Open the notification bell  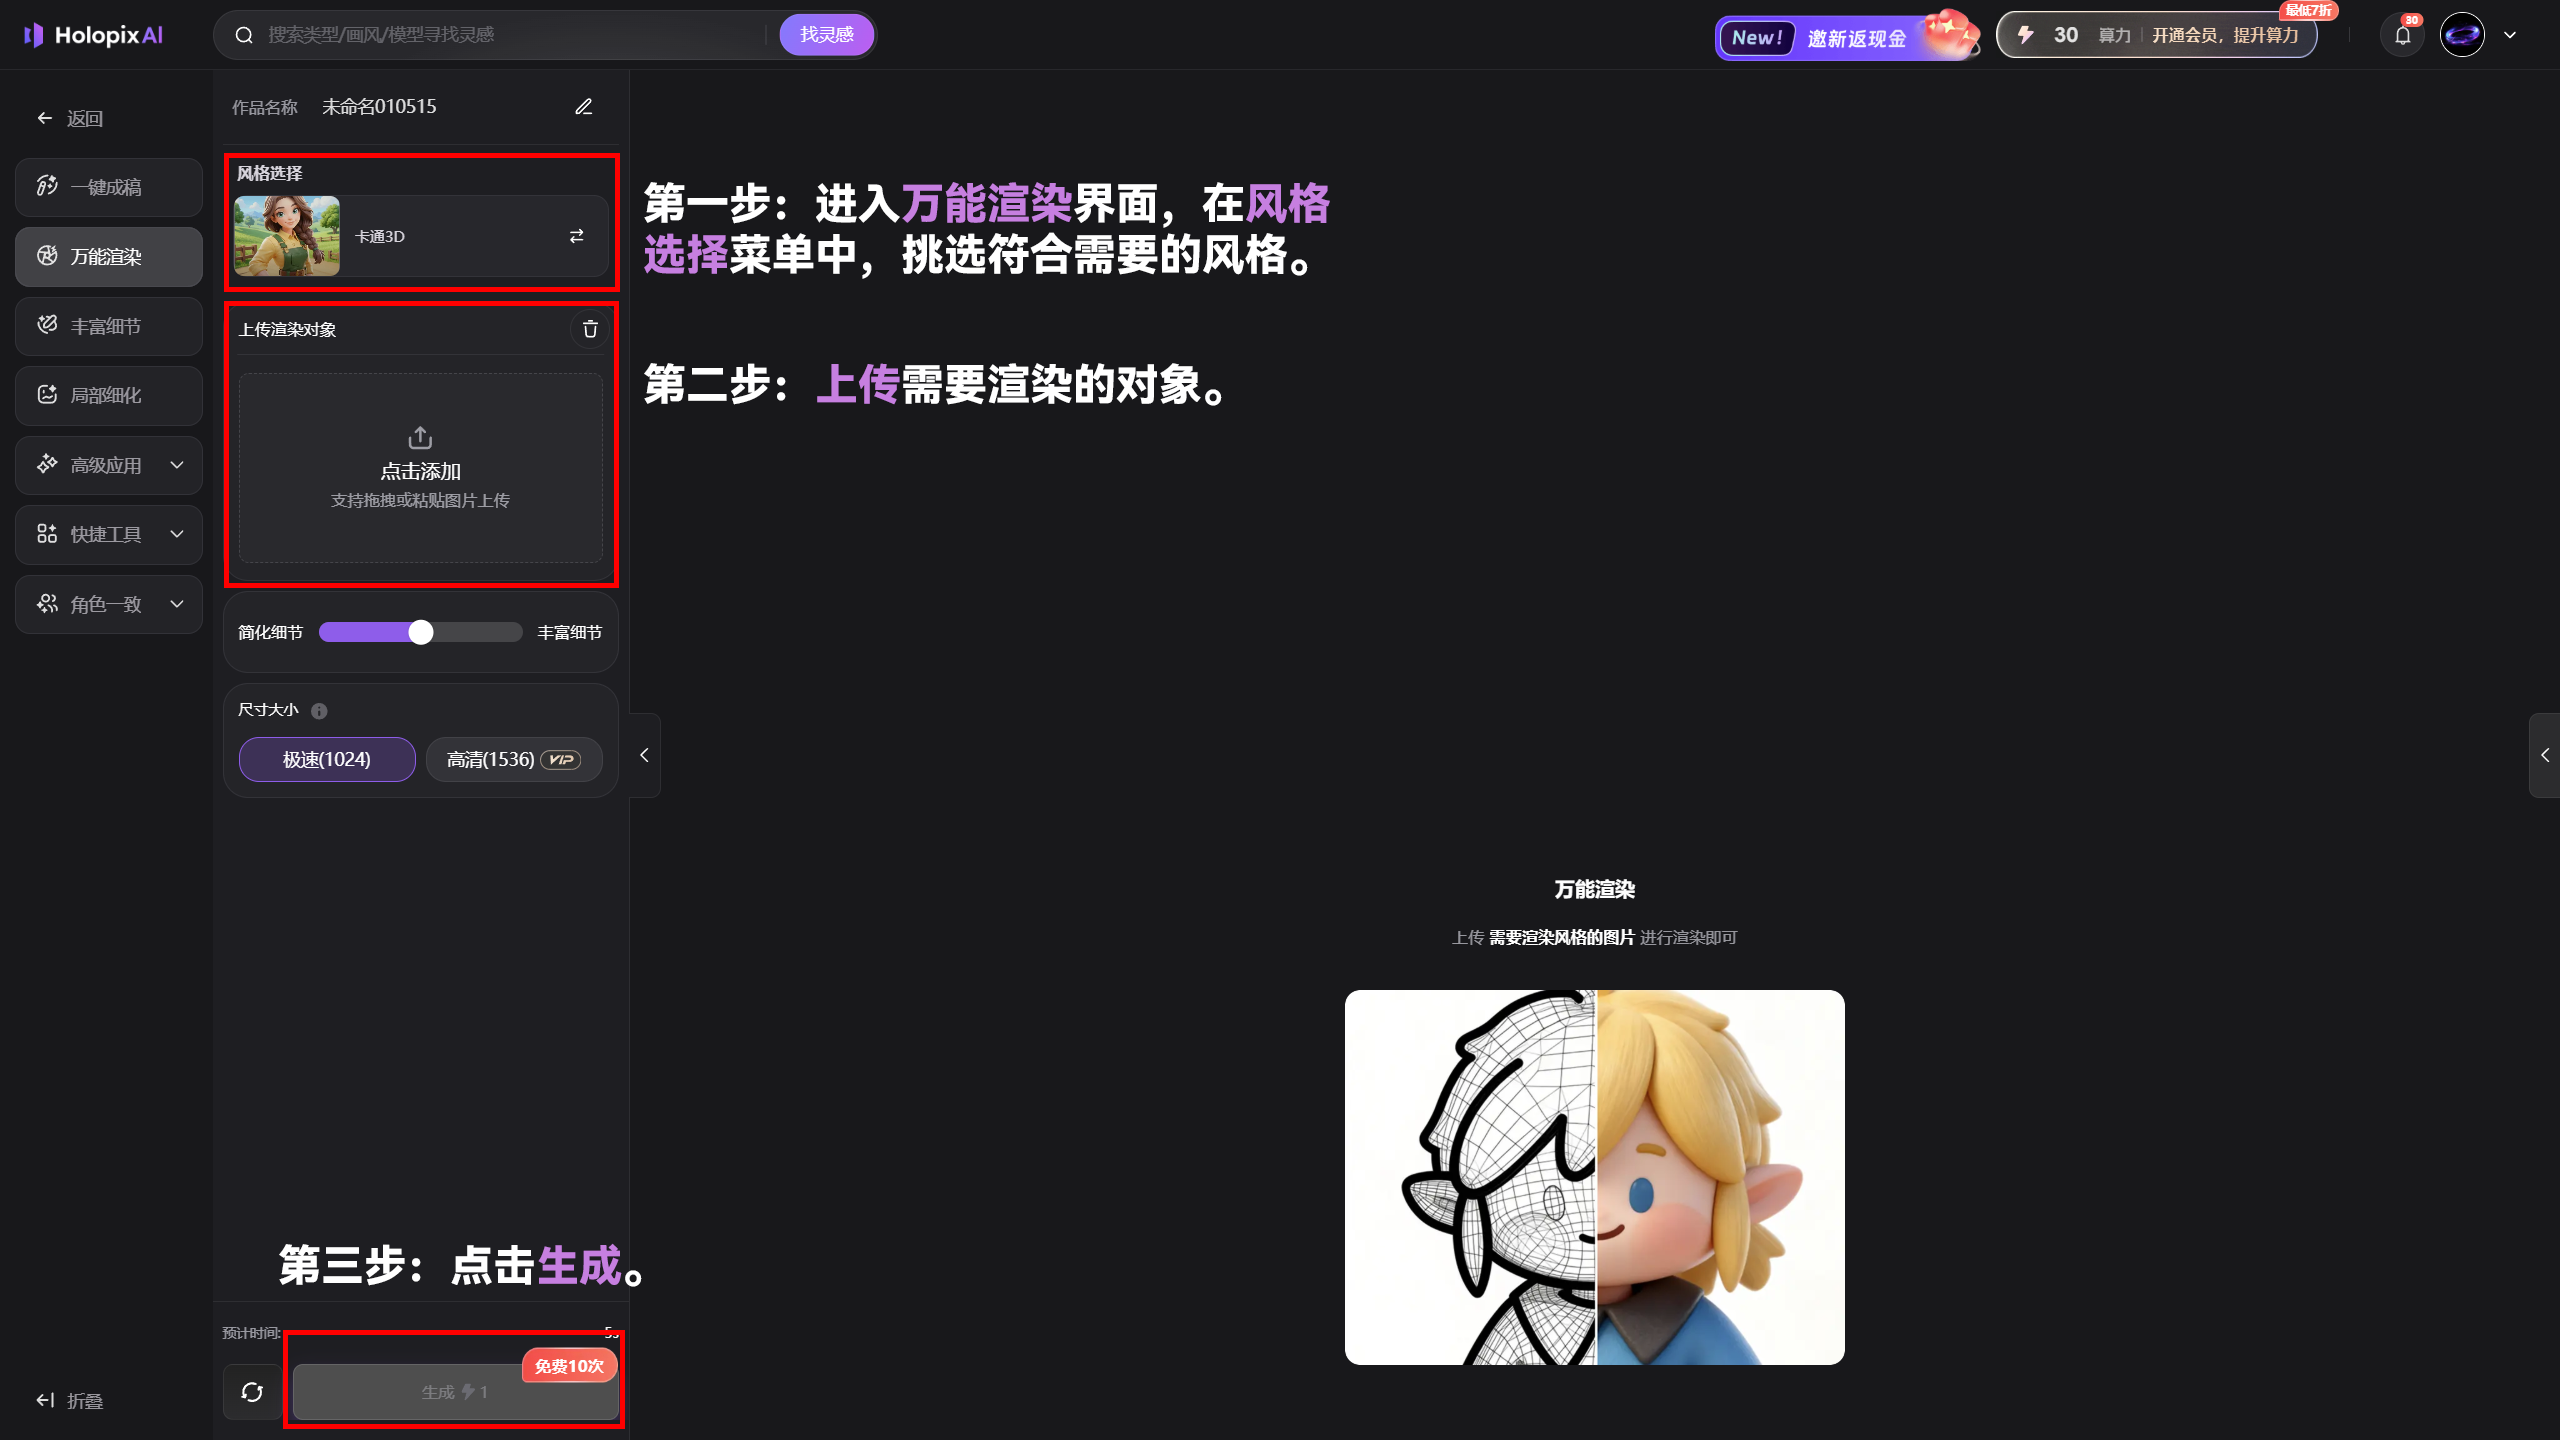[2403, 34]
